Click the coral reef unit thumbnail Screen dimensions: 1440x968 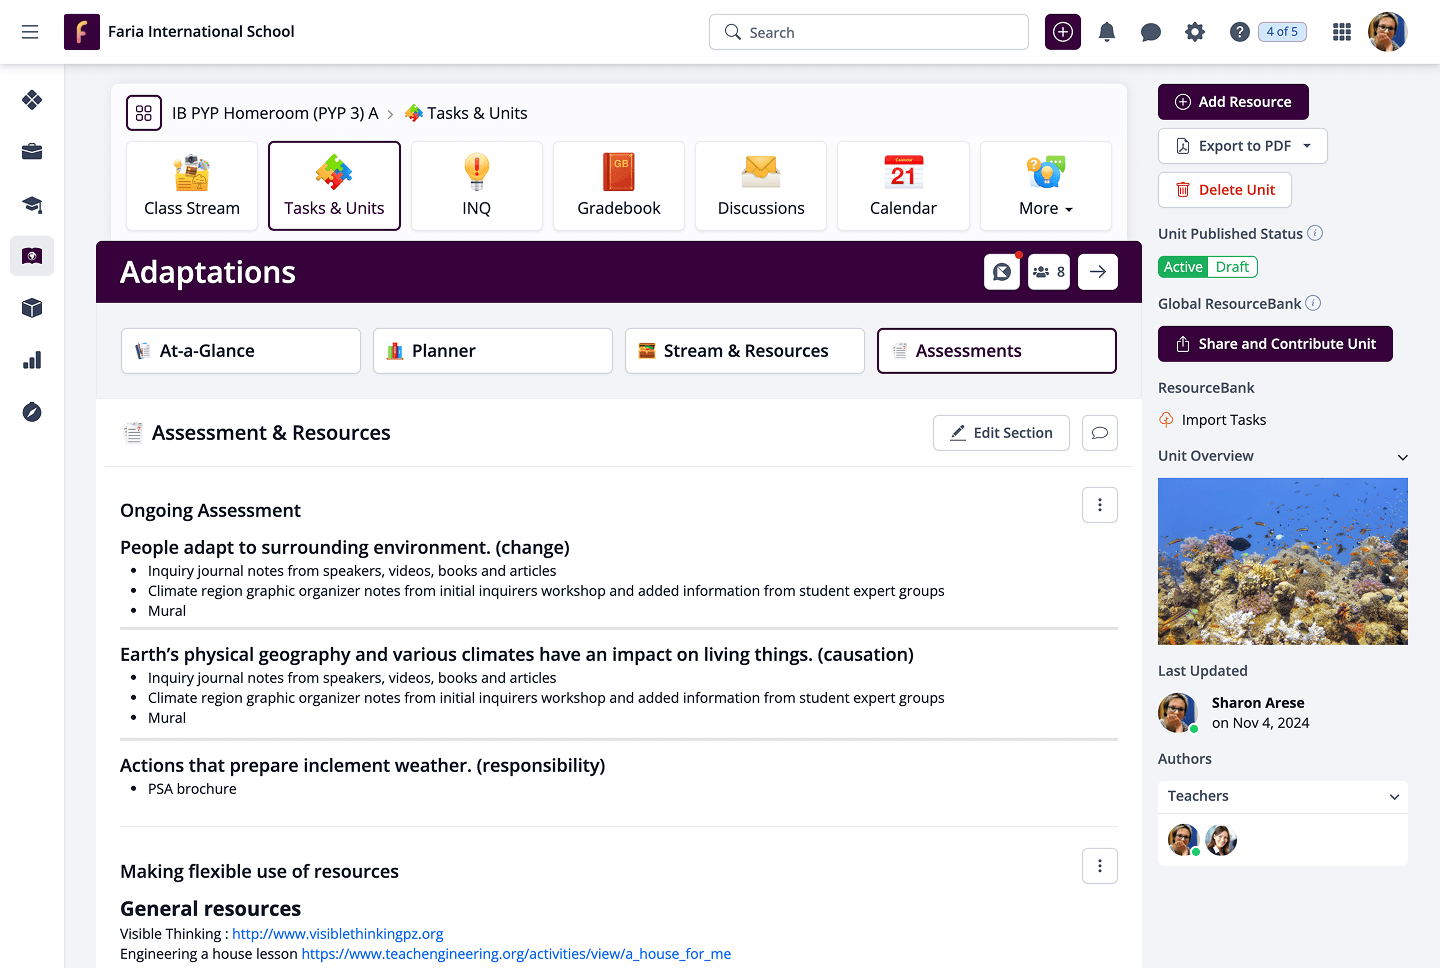(1282, 561)
